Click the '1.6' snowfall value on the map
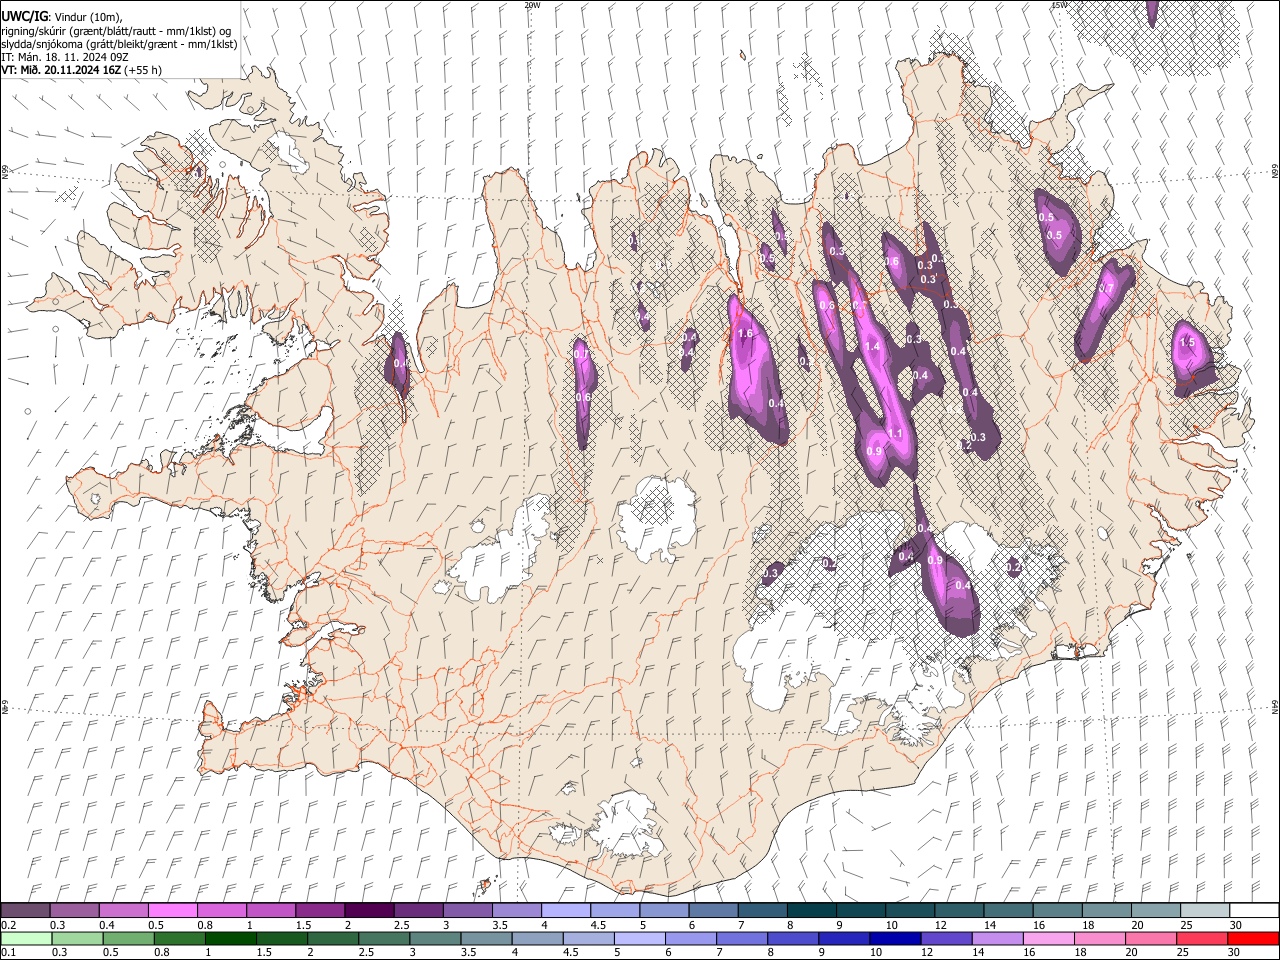This screenshot has height=960, width=1280. 744,334
